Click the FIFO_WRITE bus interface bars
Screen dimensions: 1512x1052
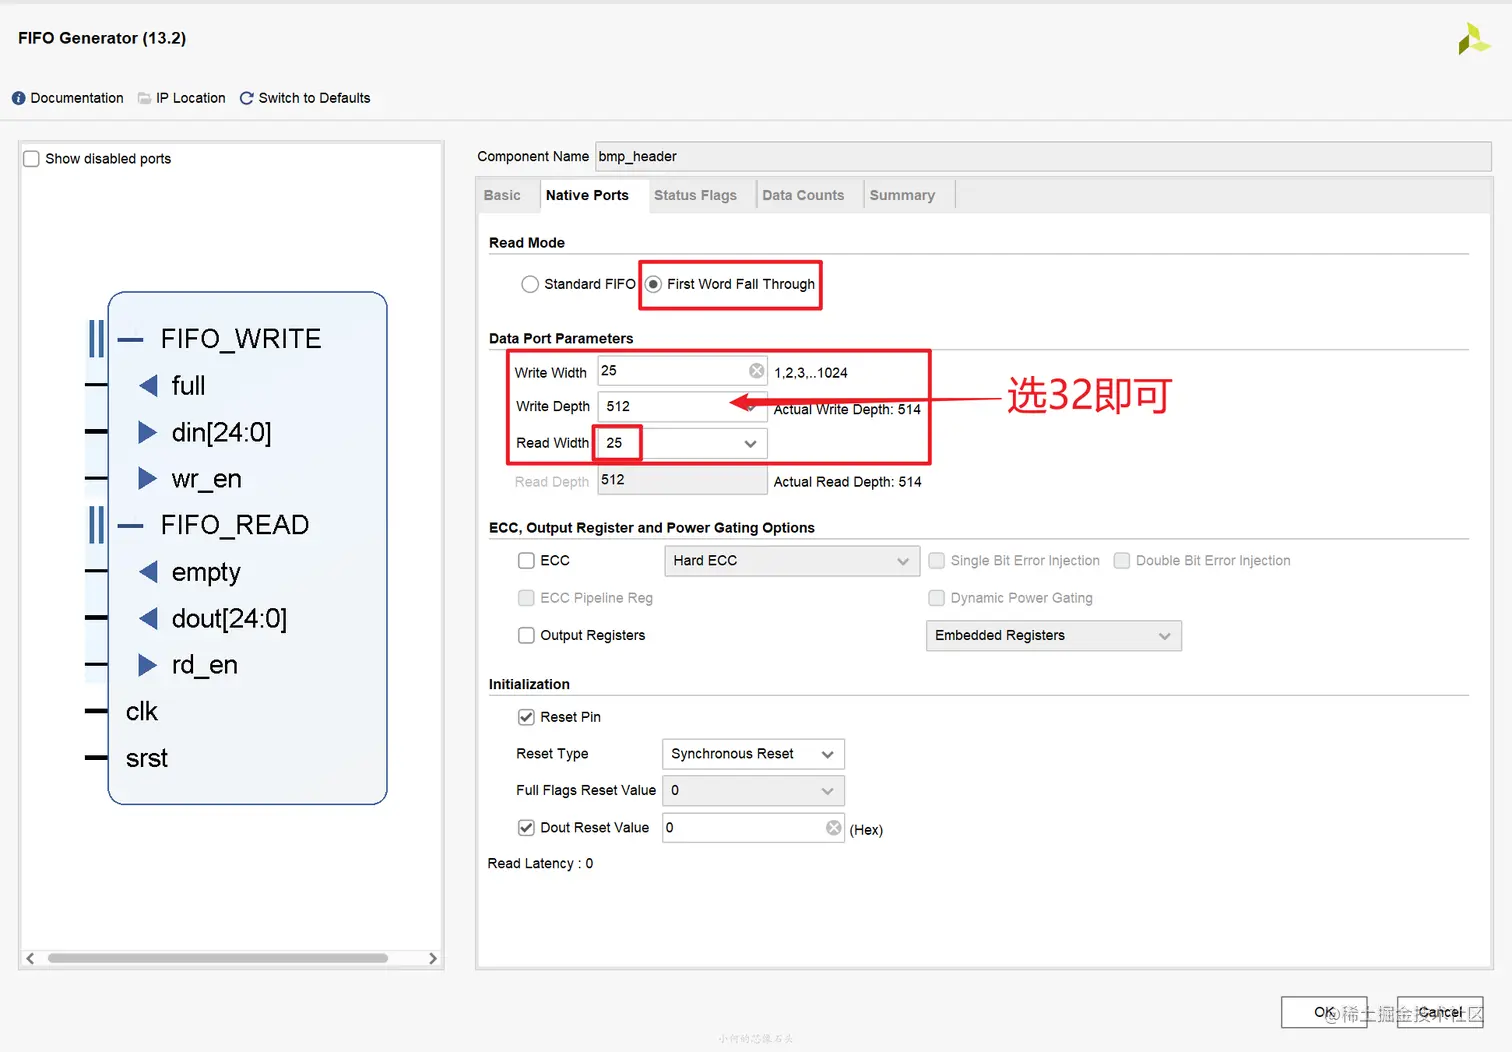96,339
